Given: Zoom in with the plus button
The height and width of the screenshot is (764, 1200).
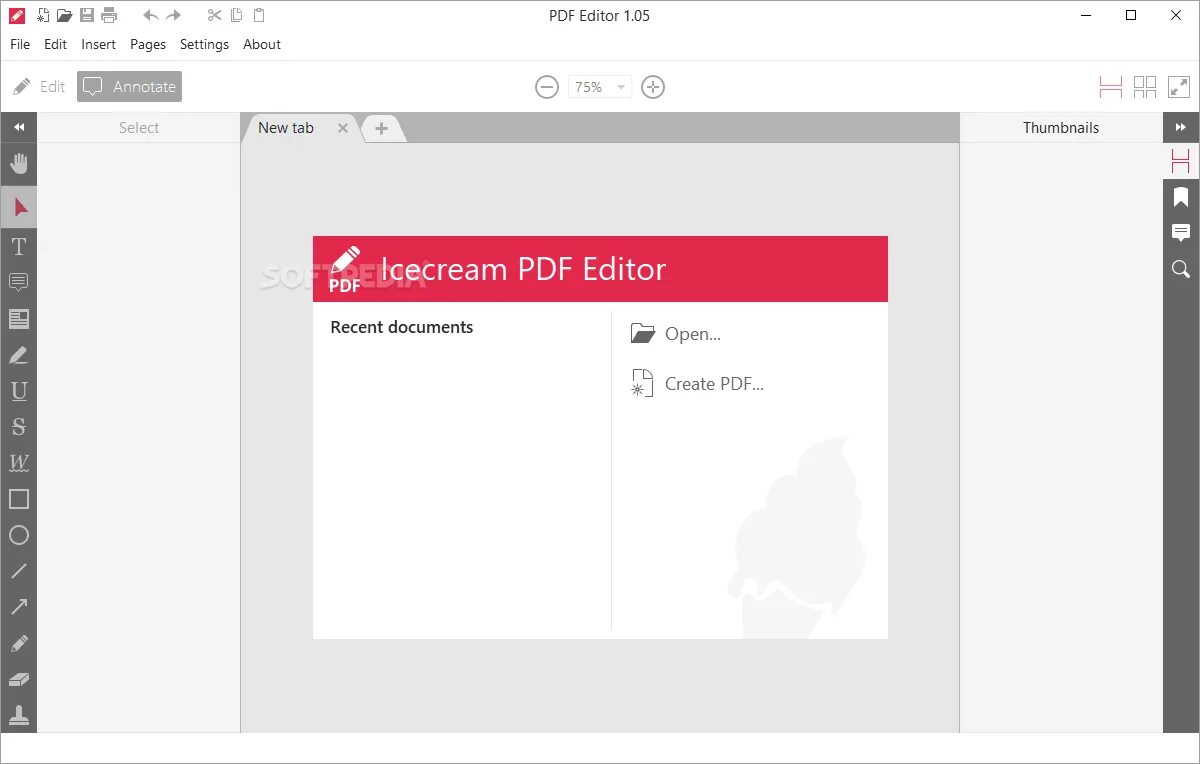Looking at the screenshot, I should click(653, 87).
